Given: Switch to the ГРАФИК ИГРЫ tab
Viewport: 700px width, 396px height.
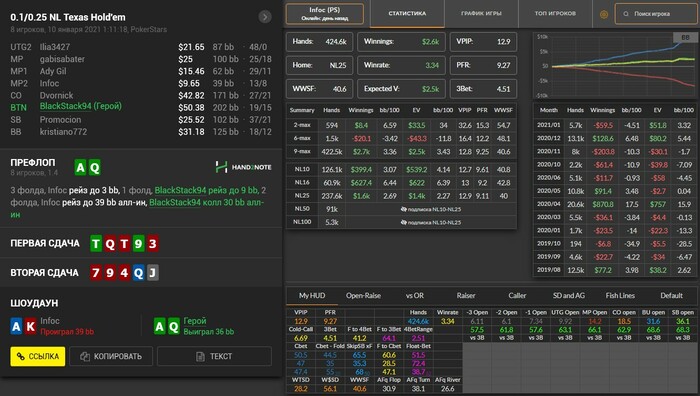Looking at the screenshot, I should click(481, 14).
